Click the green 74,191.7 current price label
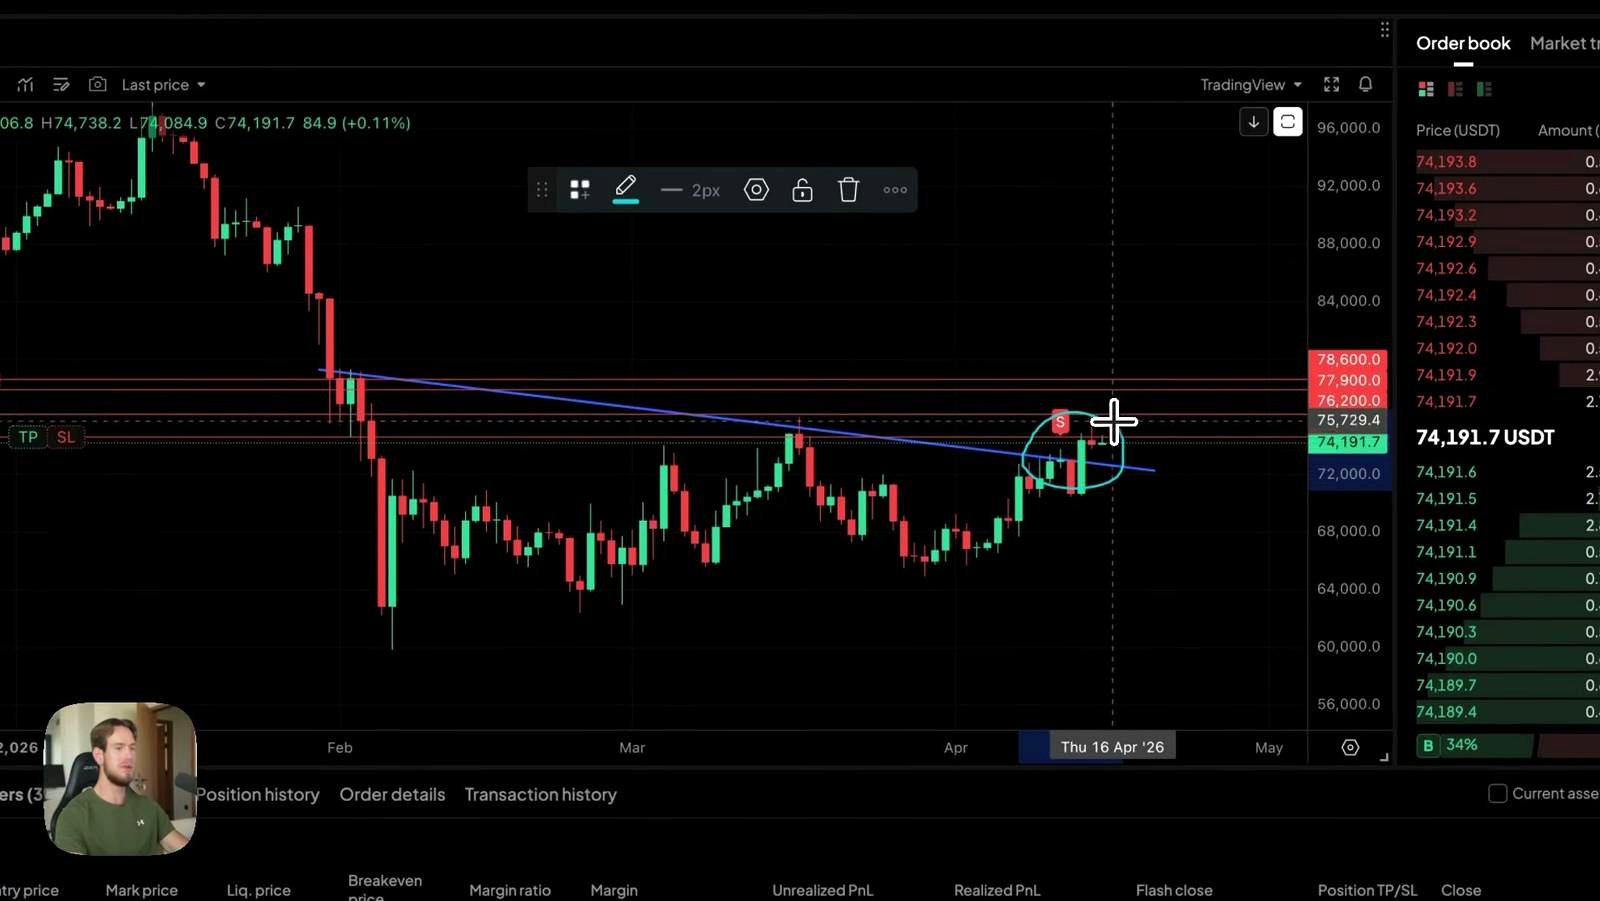Image resolution: width=1600 pixels, height=901 pixels. [x=1348, y=442]
